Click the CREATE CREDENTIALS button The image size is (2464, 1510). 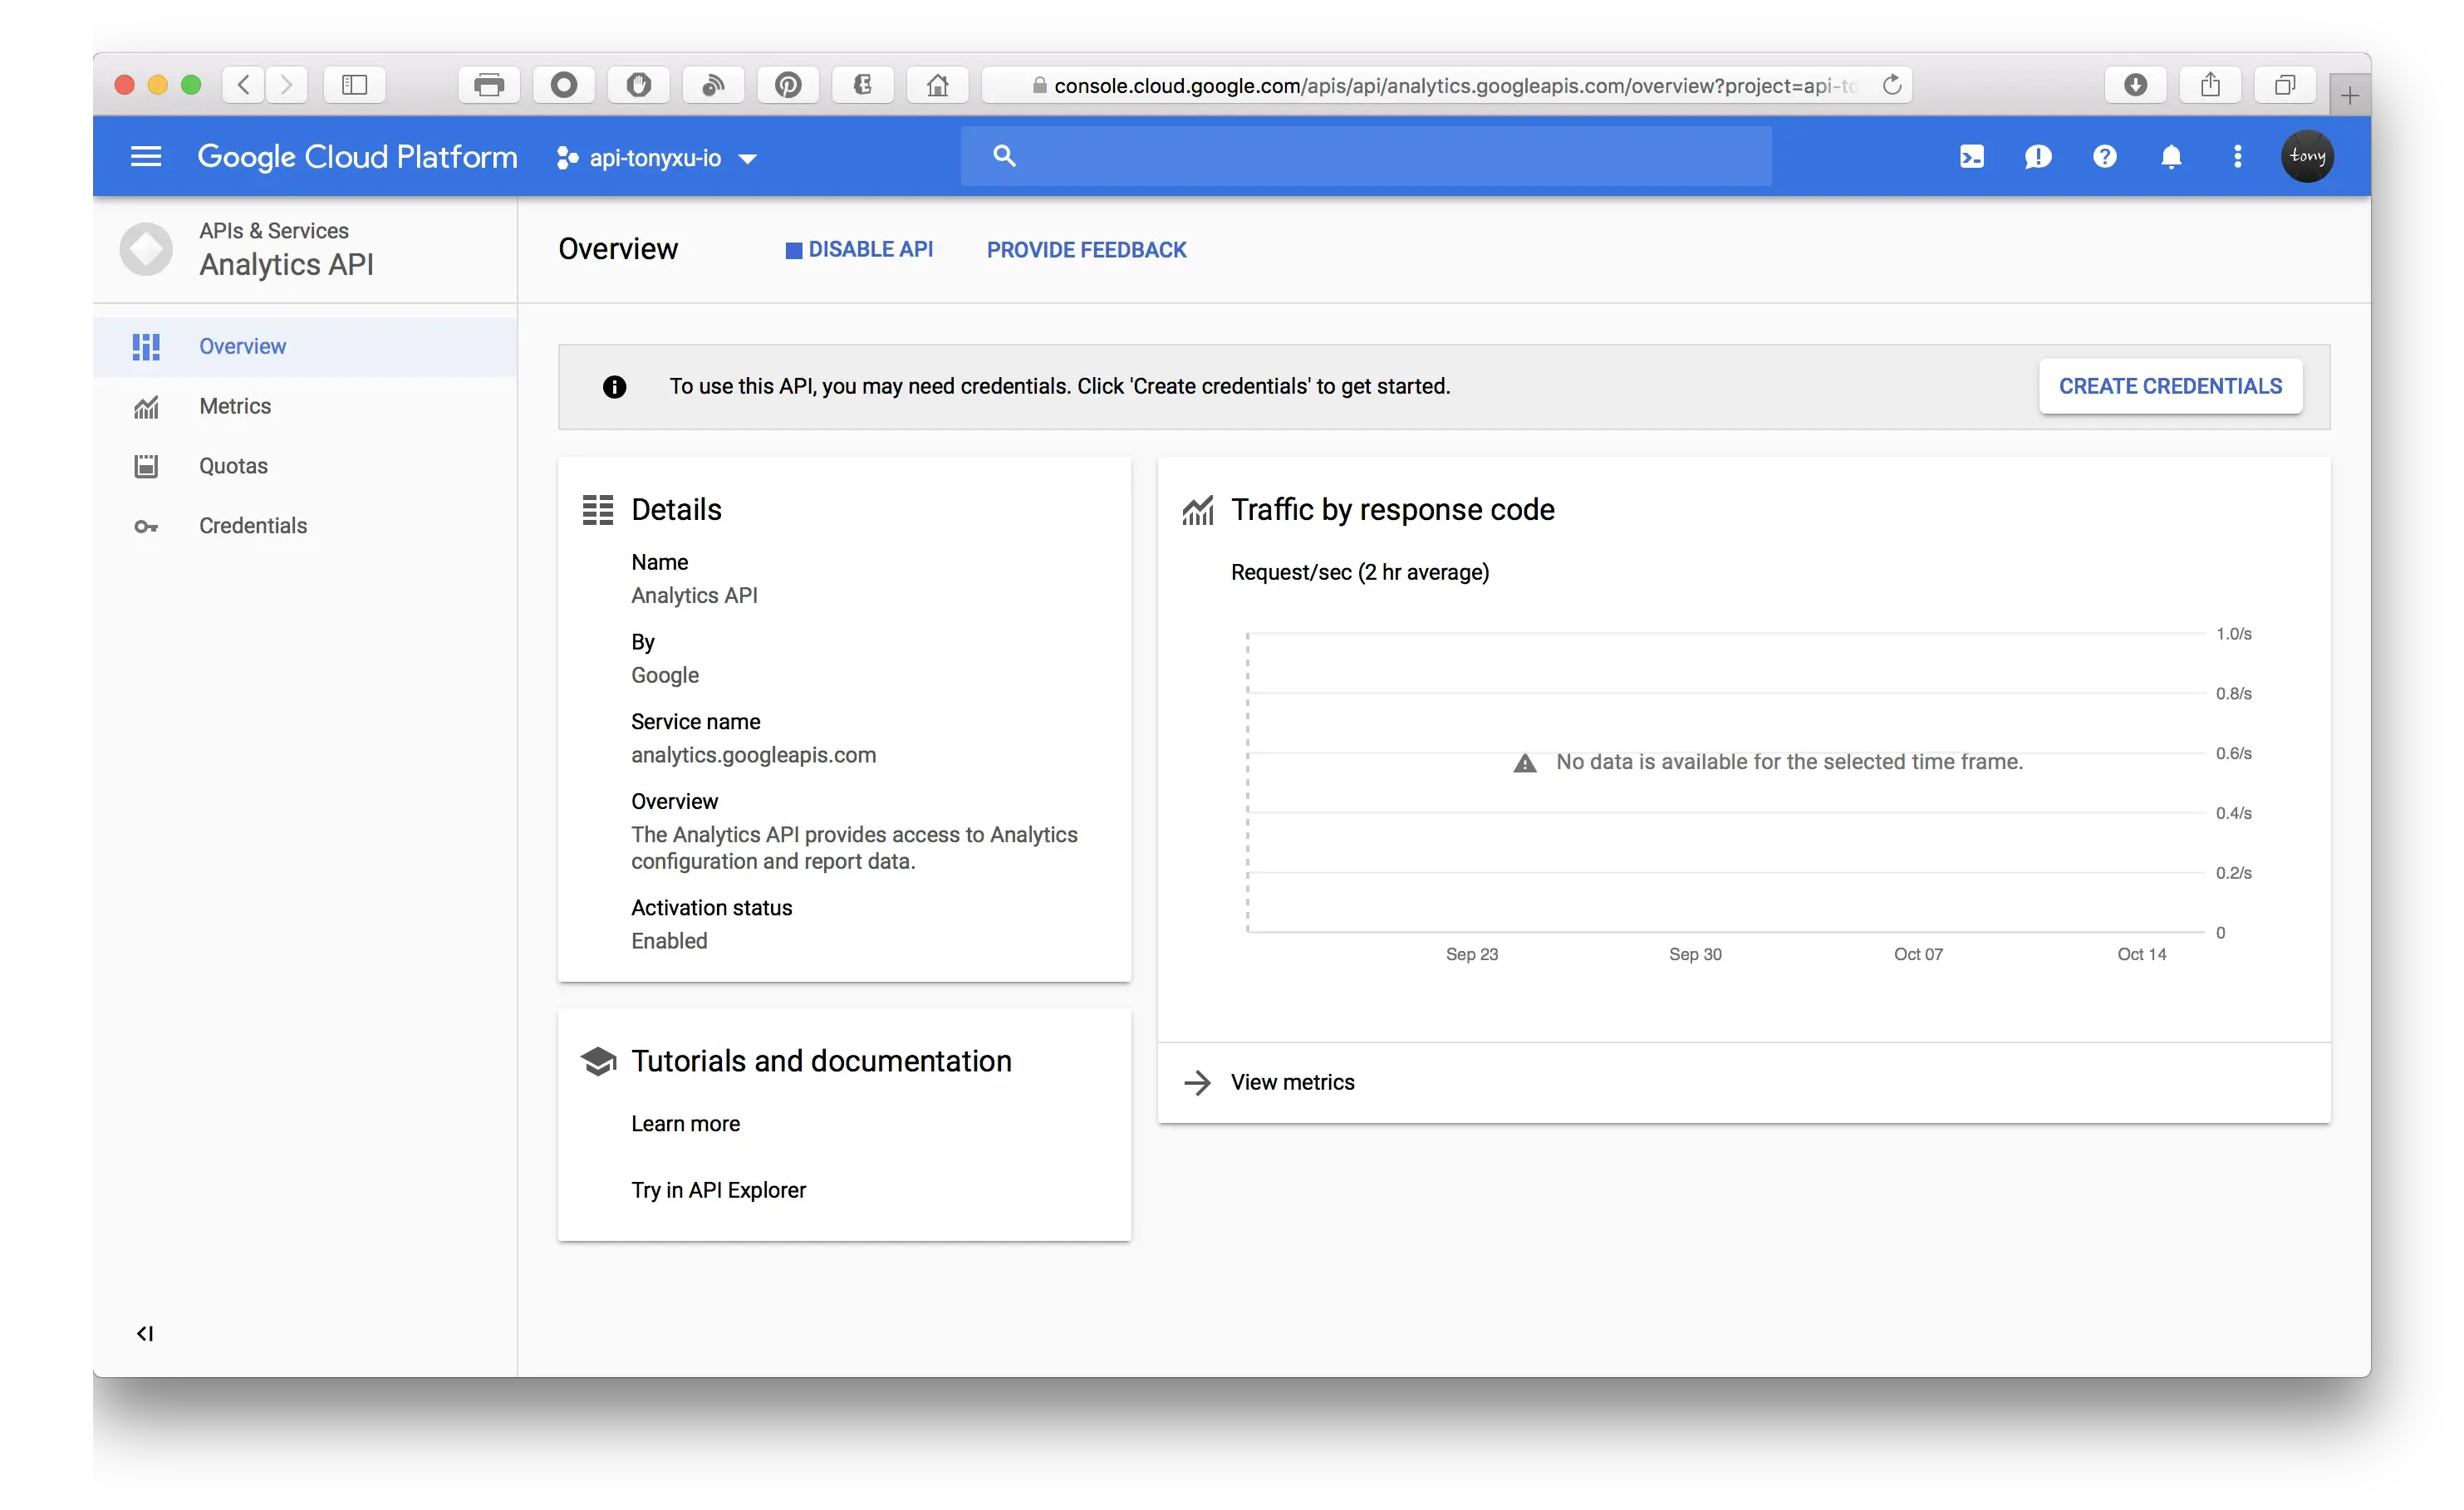[x=2170, y=386]
